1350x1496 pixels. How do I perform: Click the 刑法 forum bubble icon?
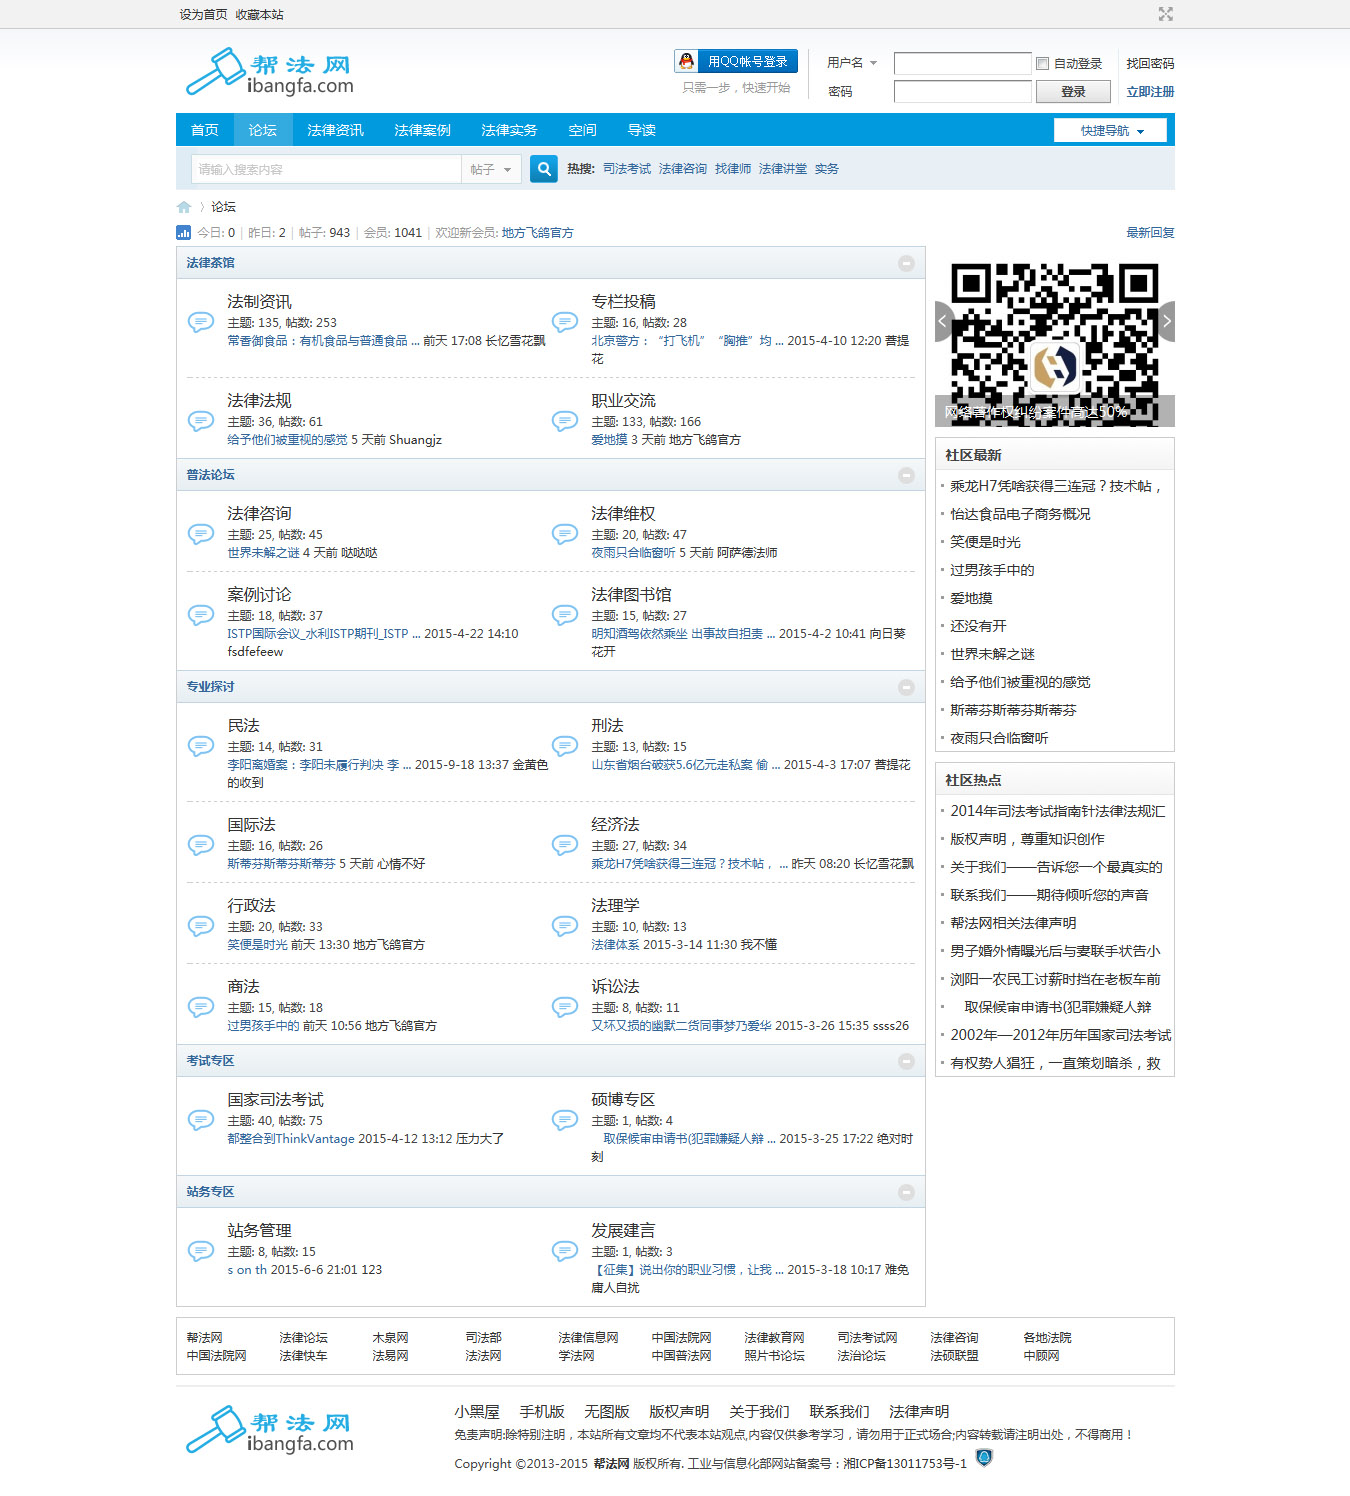565,746
